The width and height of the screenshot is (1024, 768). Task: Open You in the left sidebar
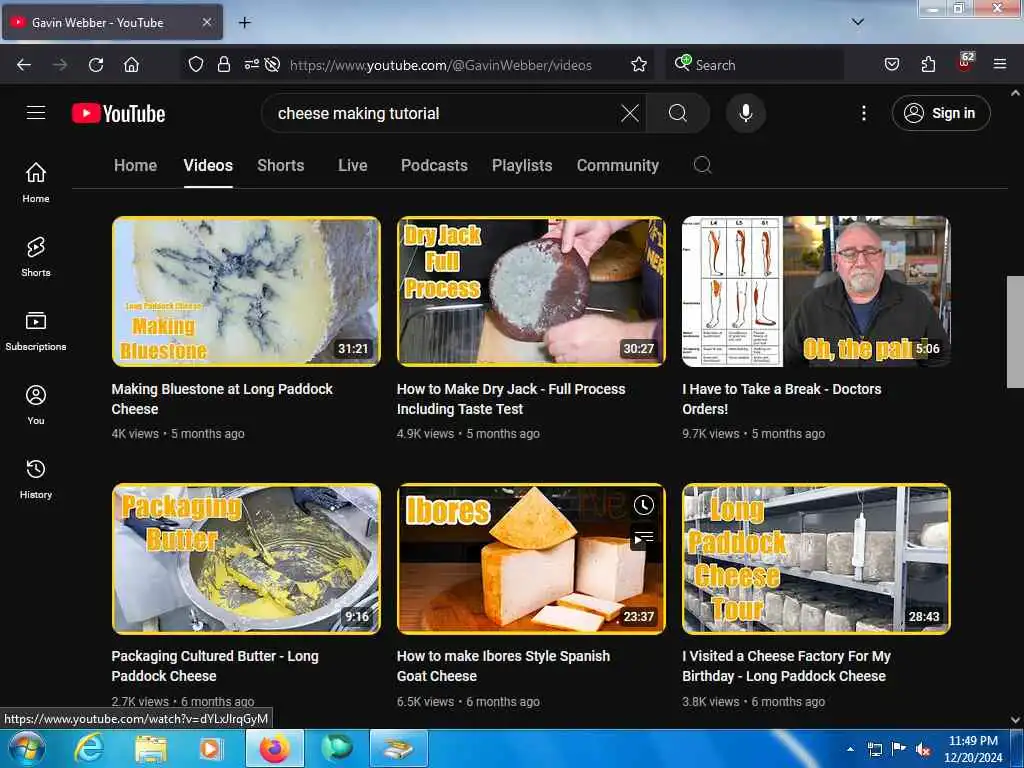[36, 405]
